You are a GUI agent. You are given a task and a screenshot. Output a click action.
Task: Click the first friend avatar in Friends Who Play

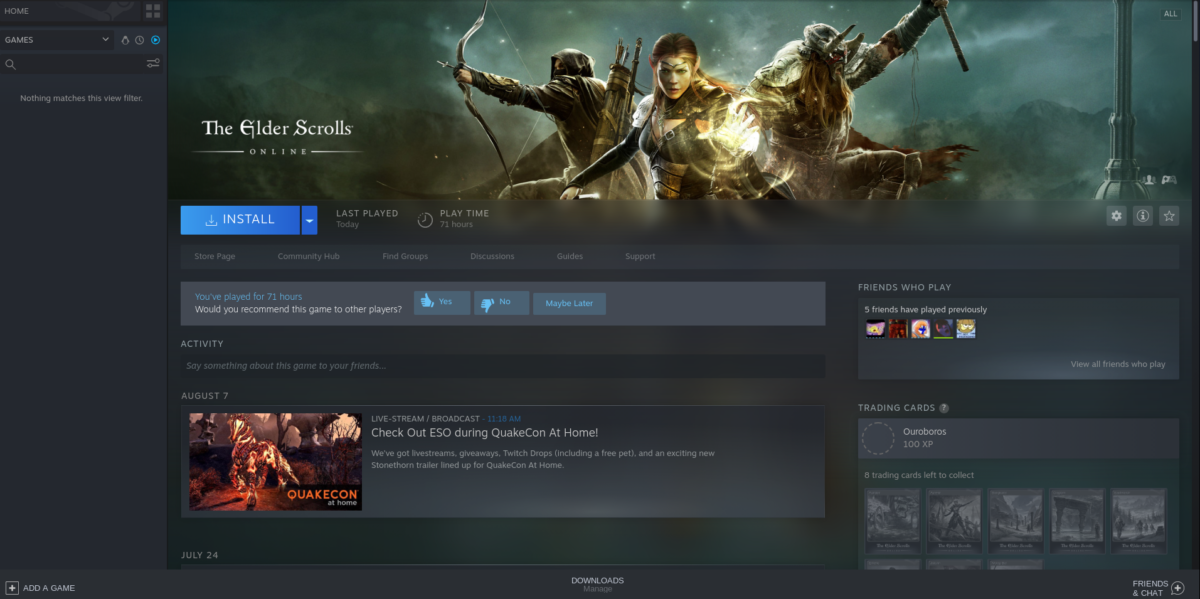pos(875,329)
